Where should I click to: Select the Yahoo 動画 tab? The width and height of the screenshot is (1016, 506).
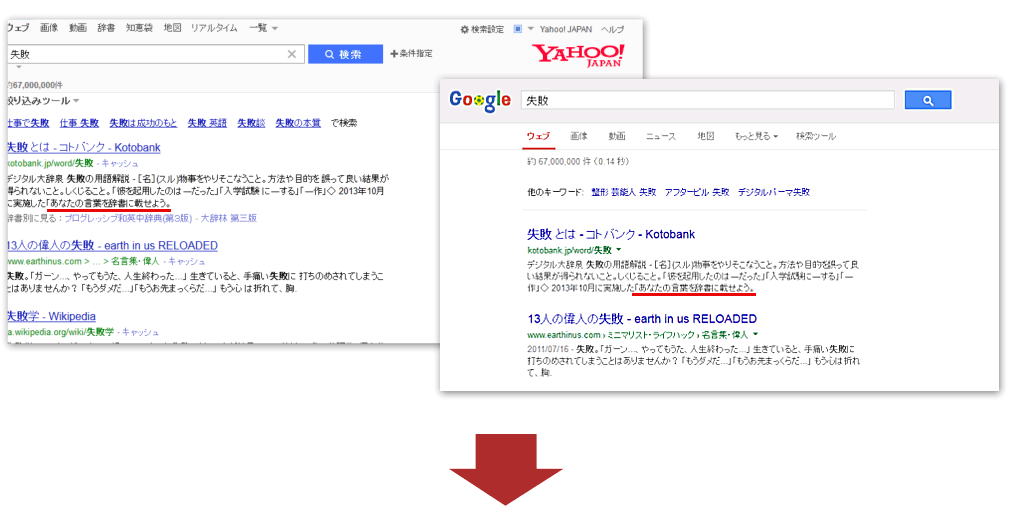click(78, 28)
